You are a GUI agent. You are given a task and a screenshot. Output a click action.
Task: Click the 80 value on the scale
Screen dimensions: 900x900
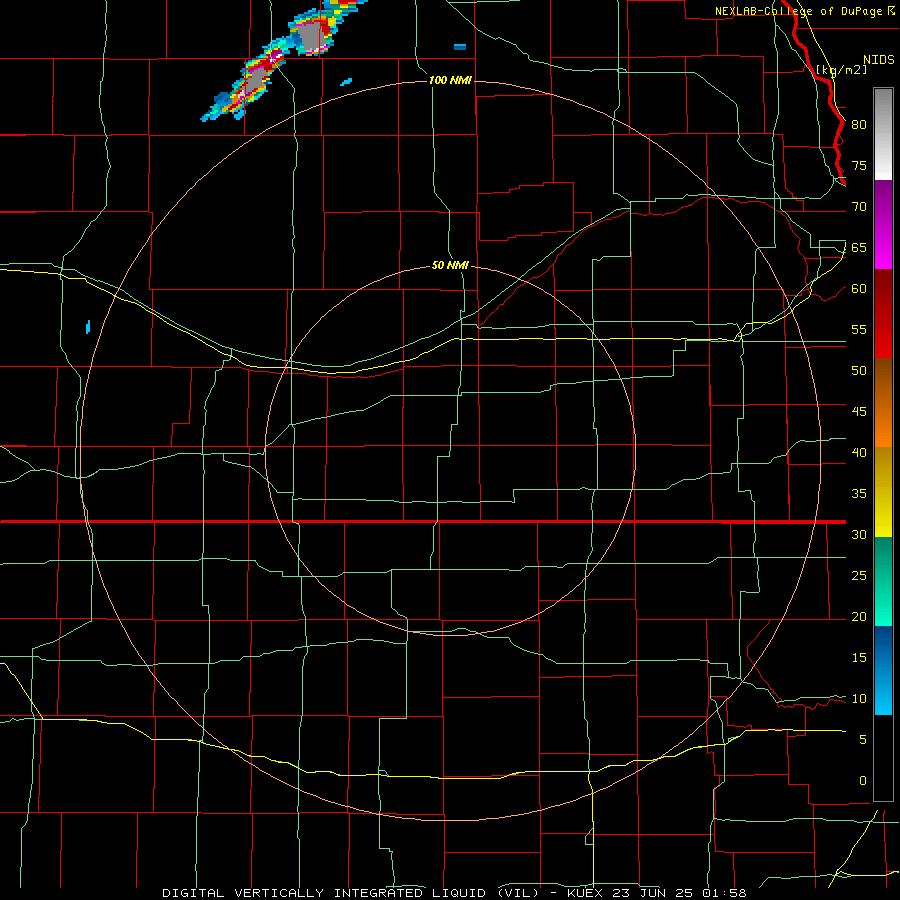[859, 125]
